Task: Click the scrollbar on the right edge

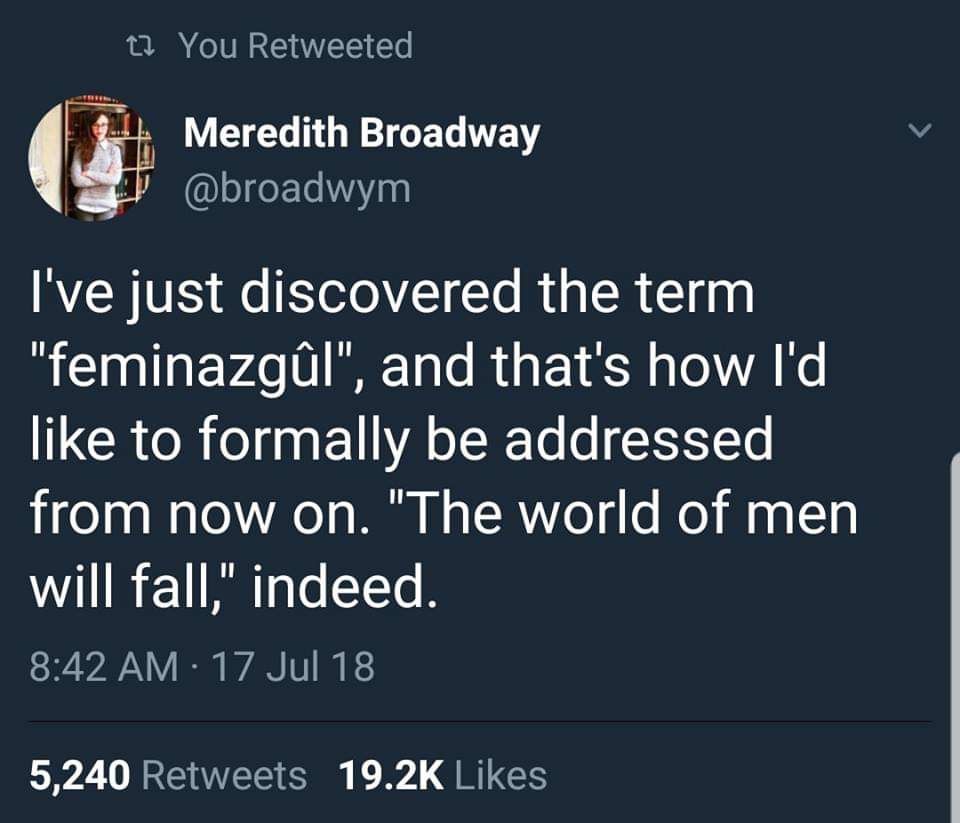Action: coord(954,640)
